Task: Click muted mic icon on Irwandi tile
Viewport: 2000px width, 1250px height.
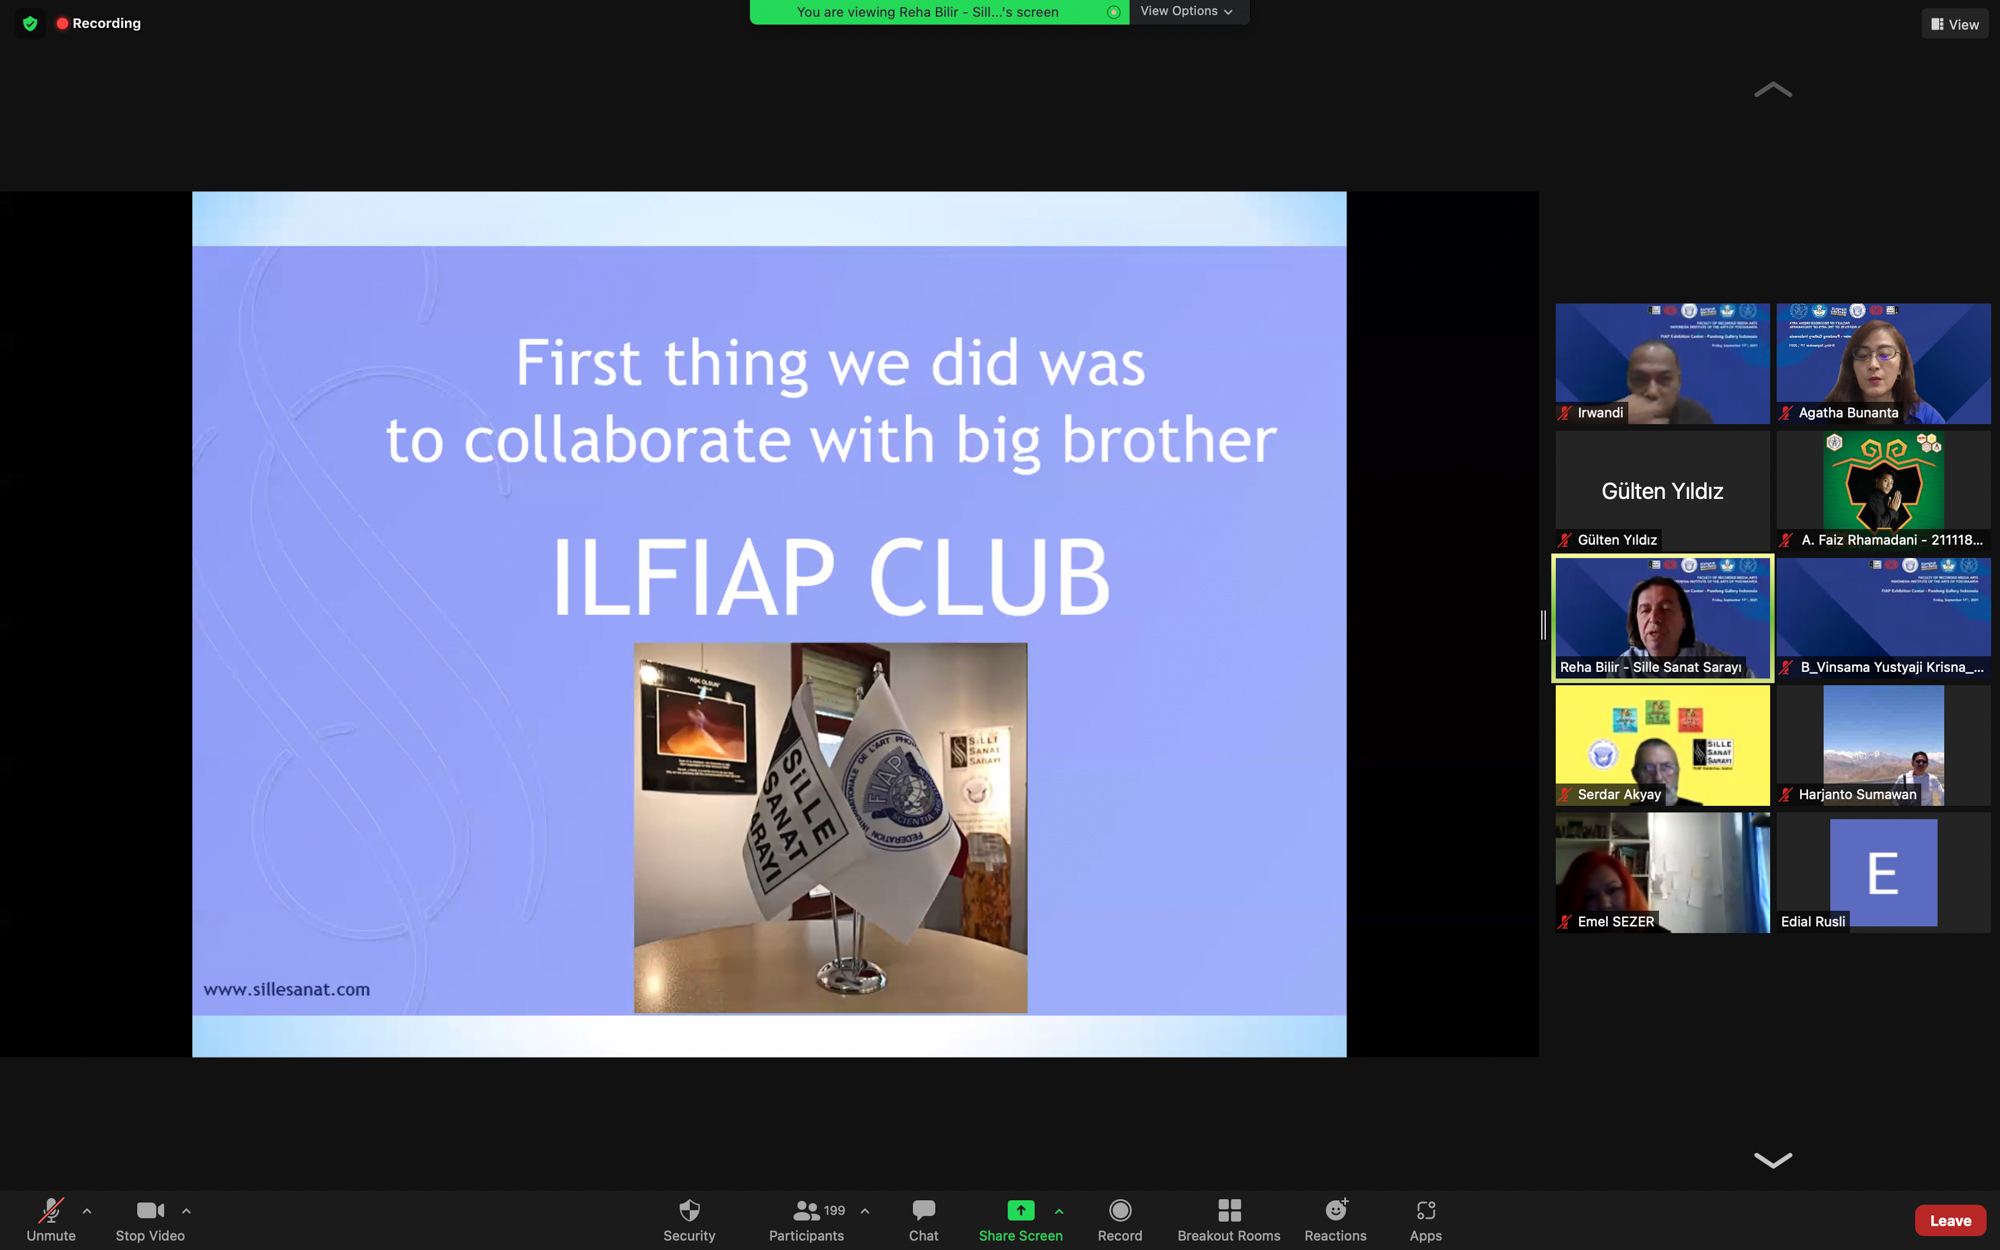Action: (x=1566, y=413)
